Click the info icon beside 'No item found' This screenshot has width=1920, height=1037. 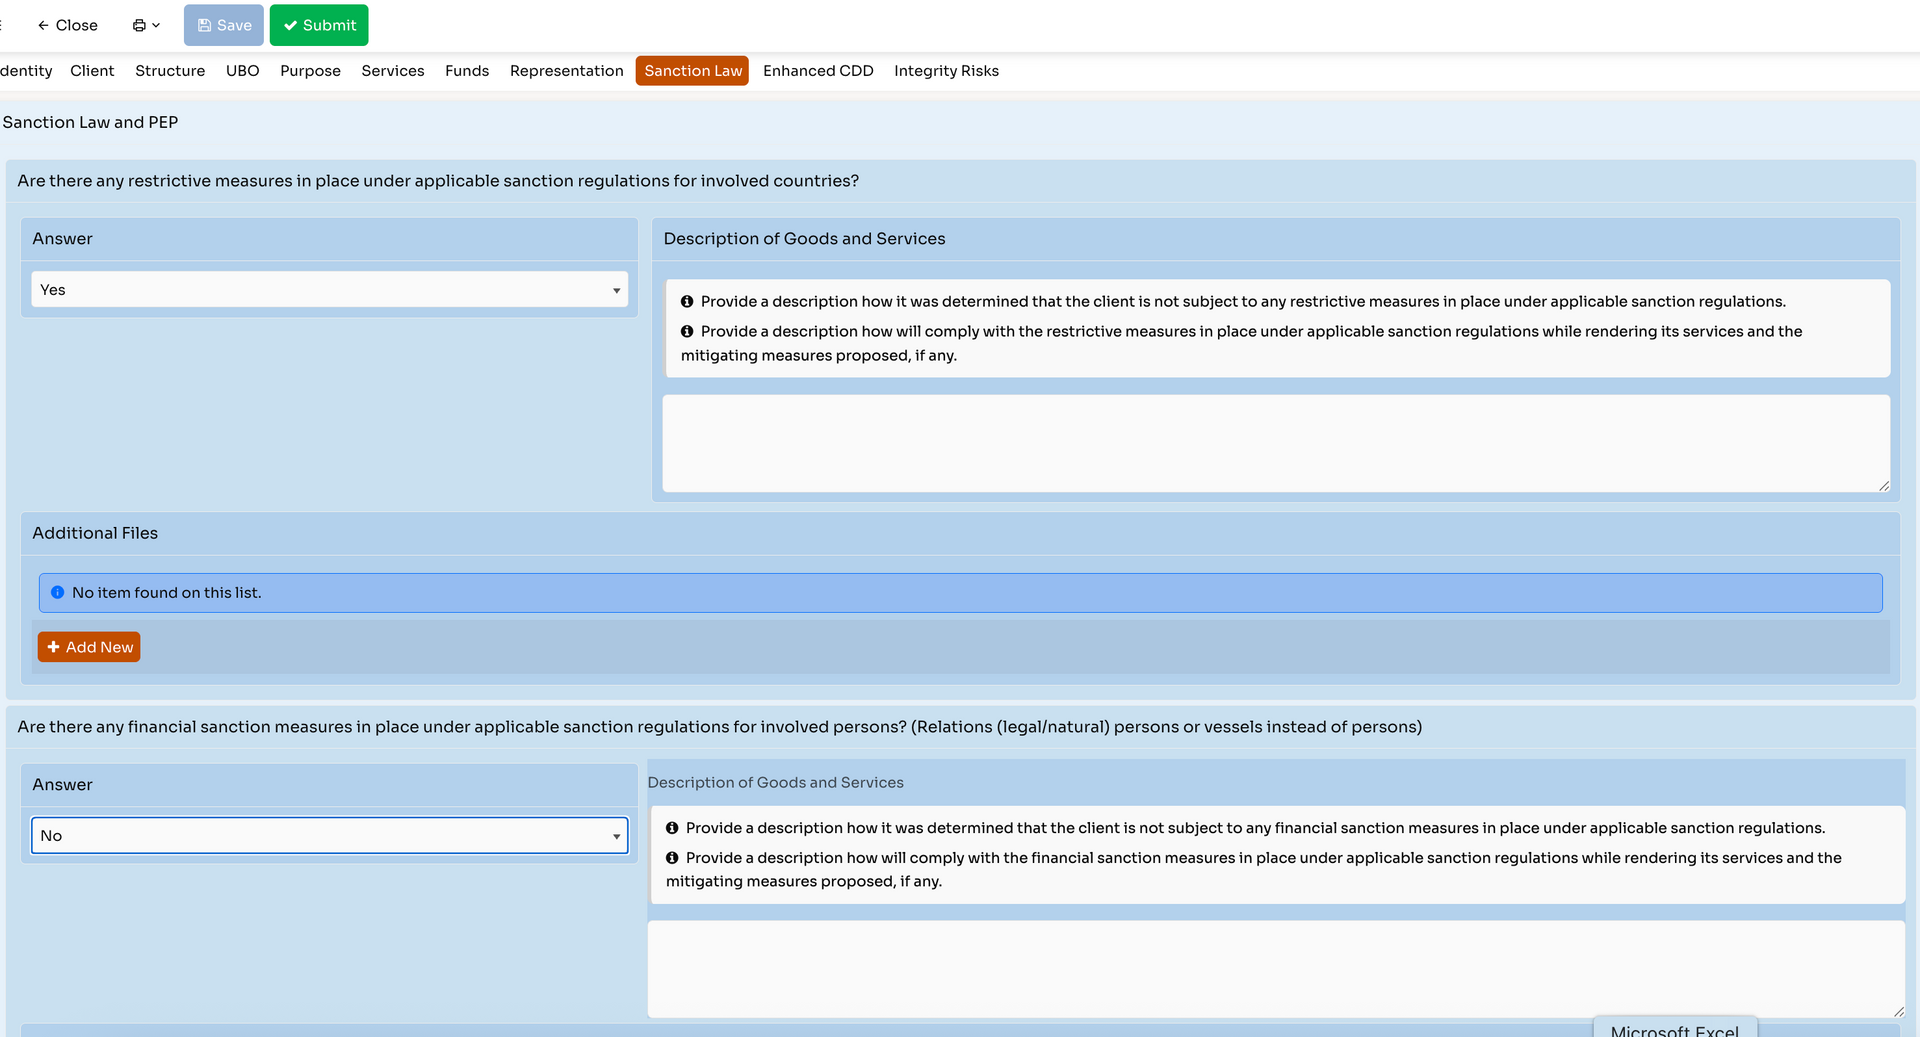point(58,593)
